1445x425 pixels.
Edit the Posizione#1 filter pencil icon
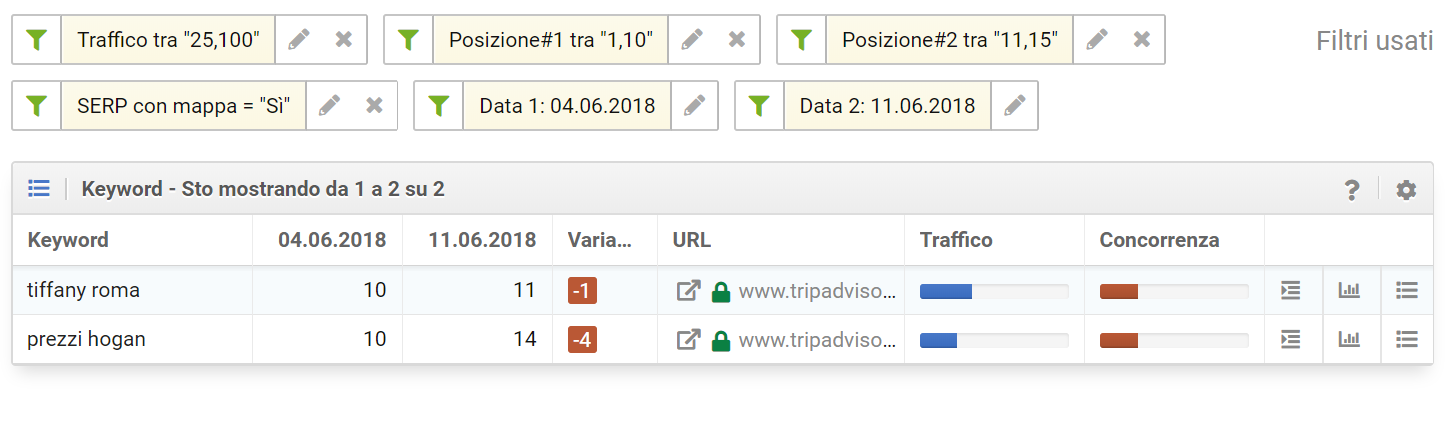[x=691, y=40]
